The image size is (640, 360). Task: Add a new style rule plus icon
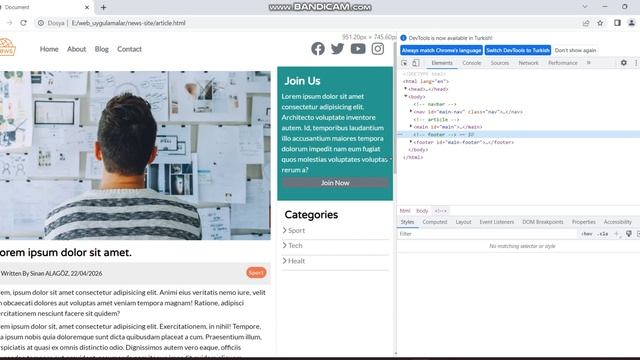tap(616, 234)
